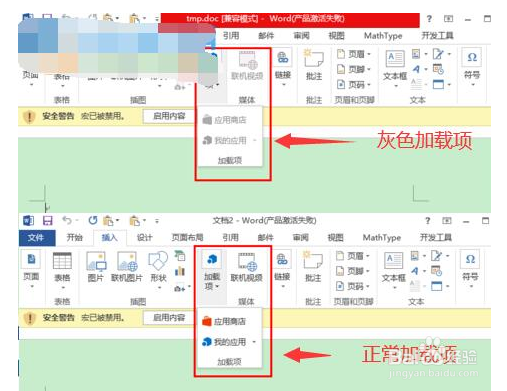Click 联机视频 in lower window
The image size is (507, 391).
coord(246,267)
